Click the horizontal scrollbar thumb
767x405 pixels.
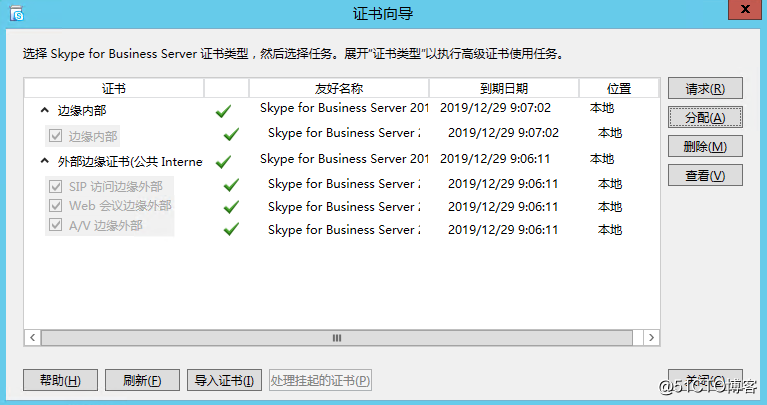click(337, 338)
